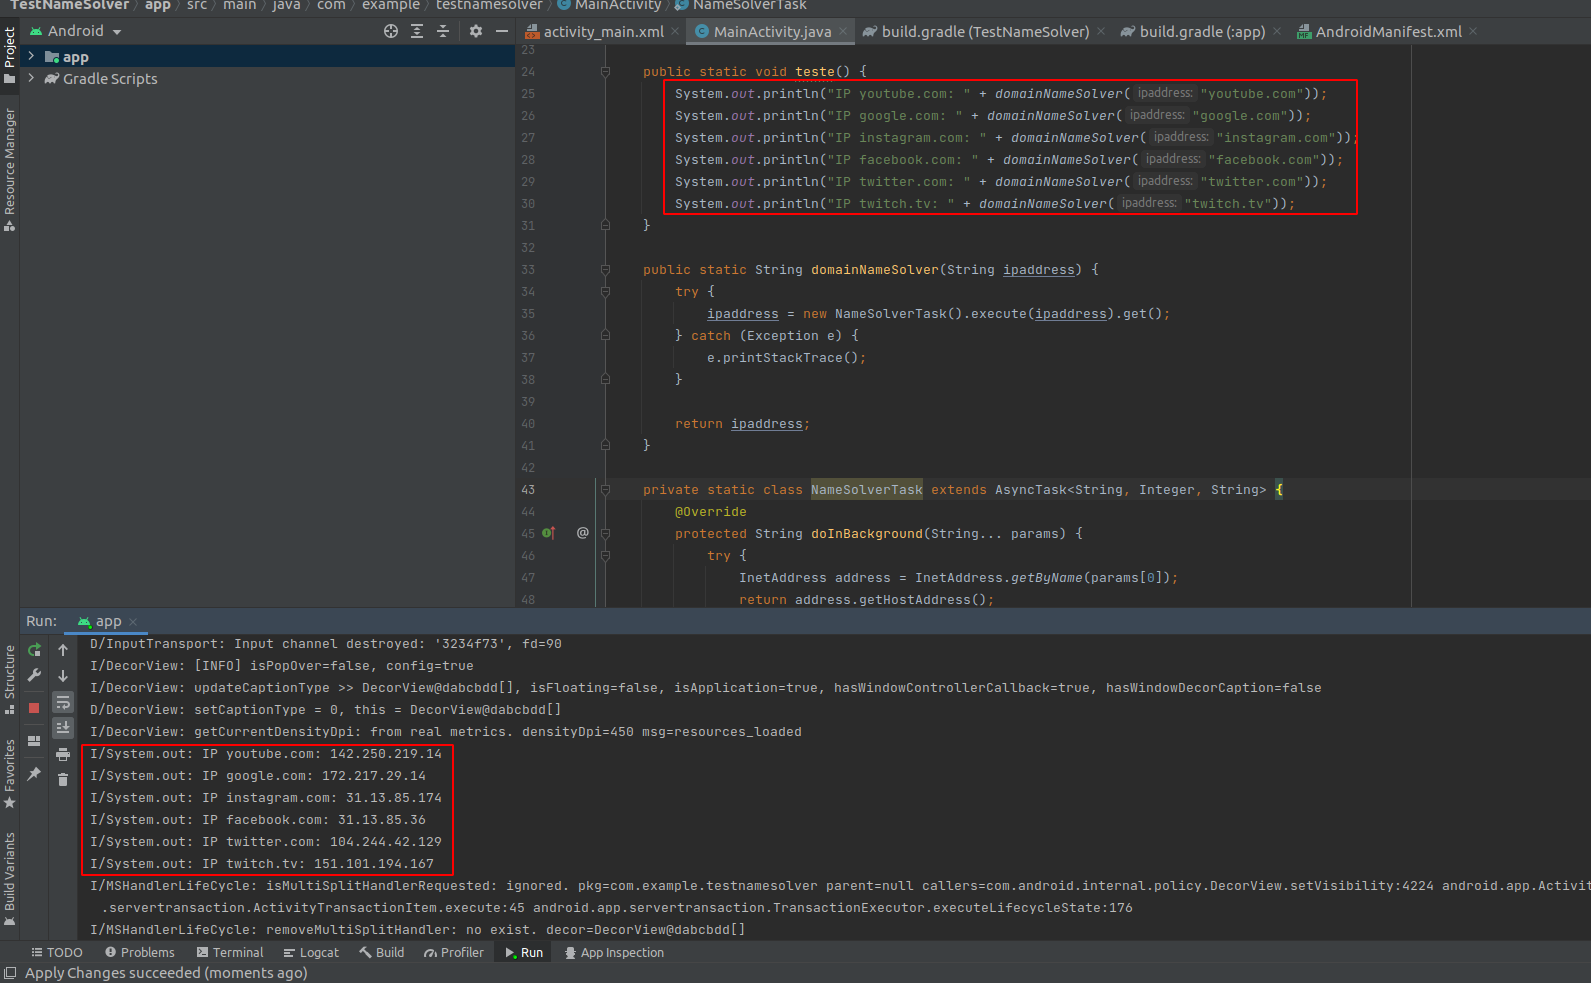
Task: Click the down arrow in Run console toolbar
Action: point(63,676)
